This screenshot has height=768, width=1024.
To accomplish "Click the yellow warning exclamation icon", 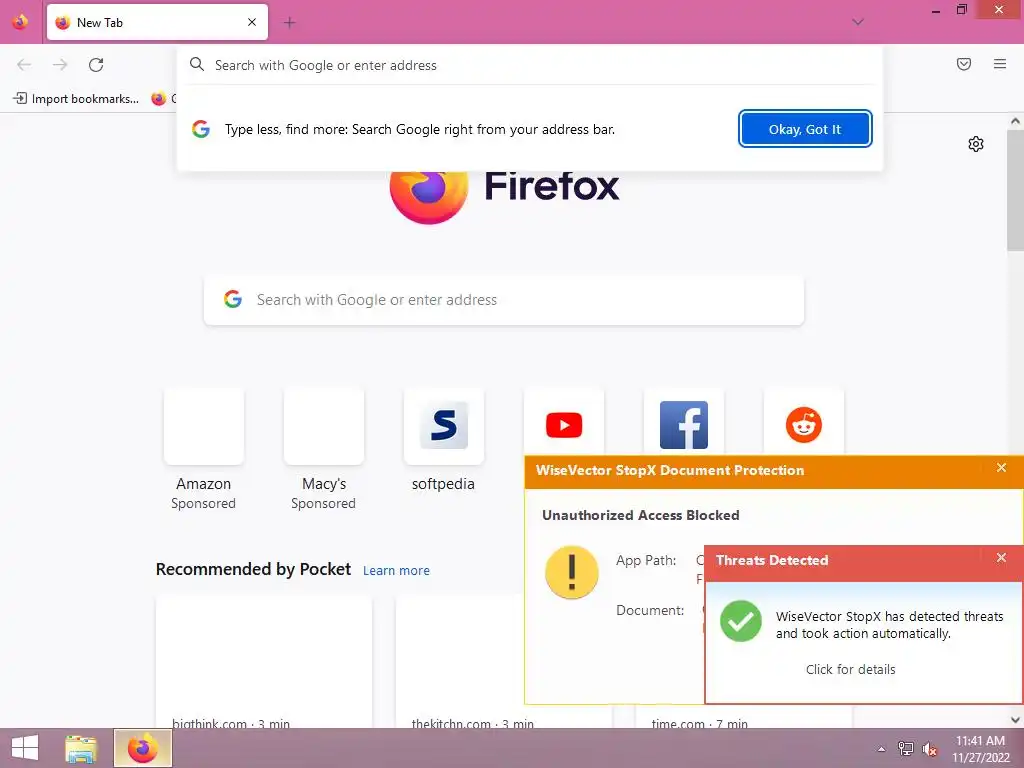I will [571, 572].
